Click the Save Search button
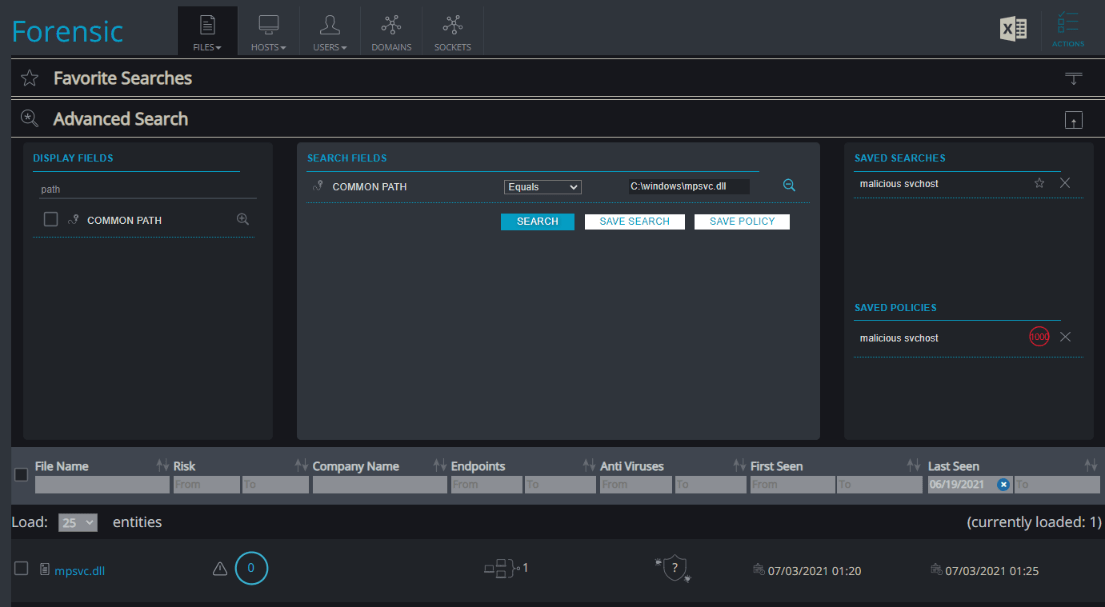The image size is (1105, 607). coord(634,221)
